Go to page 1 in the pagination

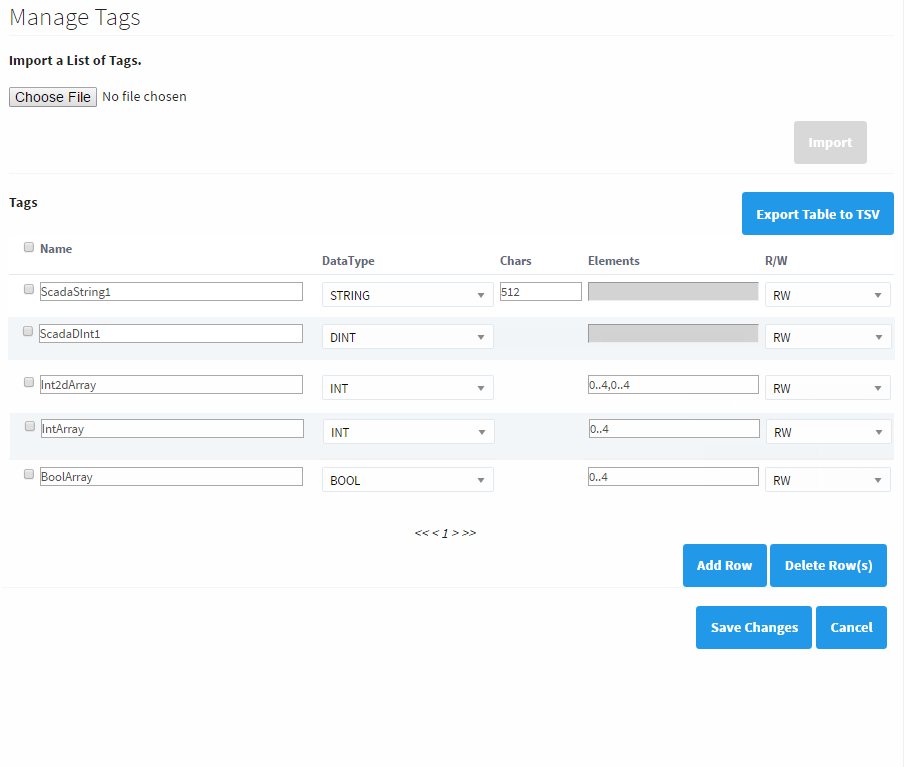(x=445, y=533)
